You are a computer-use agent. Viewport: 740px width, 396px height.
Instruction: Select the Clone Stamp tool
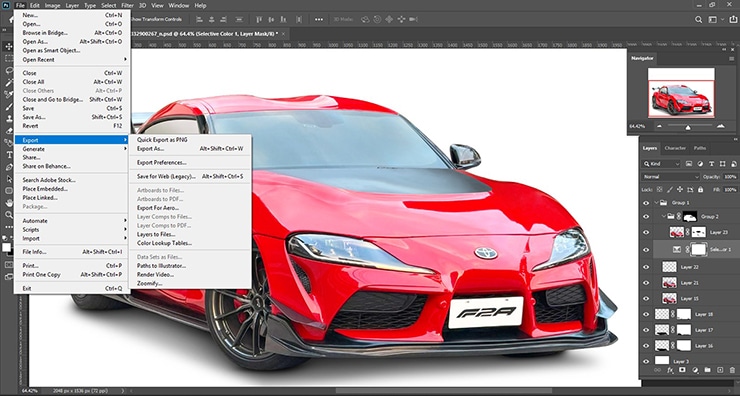8,118
